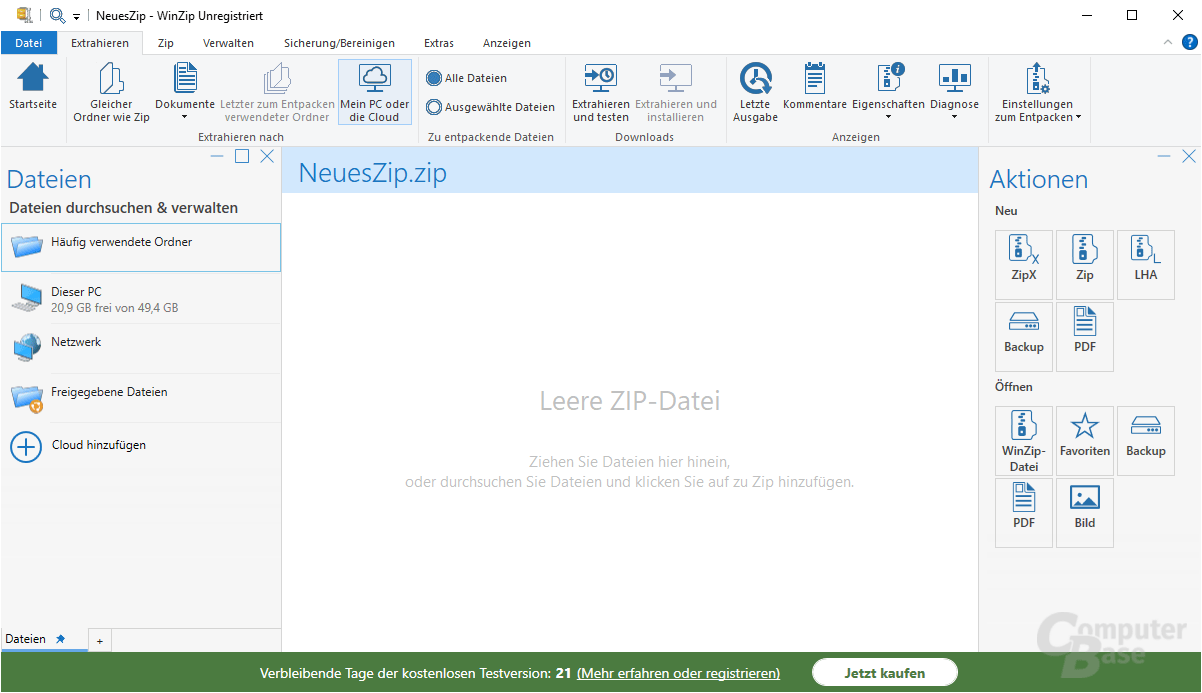This screenshot has height=693, width=1202.
Task: Open Mehr erfahren oder registrieren link
Action: pyautogui.click(x=678, y=673)
